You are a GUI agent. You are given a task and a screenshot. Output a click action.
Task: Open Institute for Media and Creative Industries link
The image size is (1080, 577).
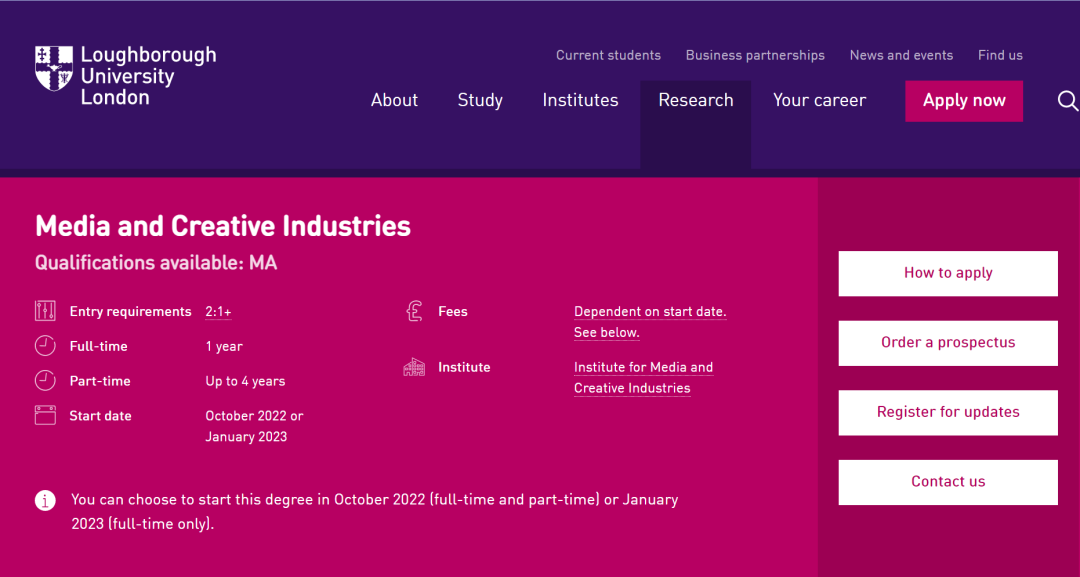(643, 378)
